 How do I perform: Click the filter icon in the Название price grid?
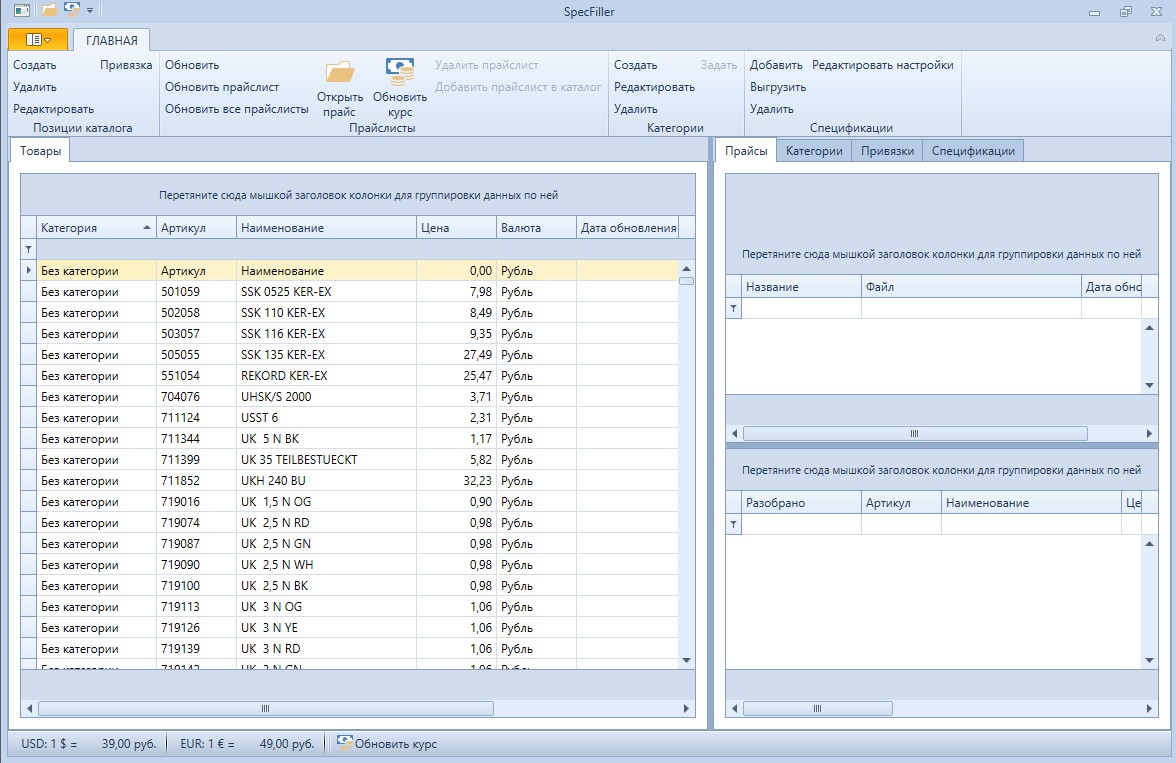tap(733, 309)
